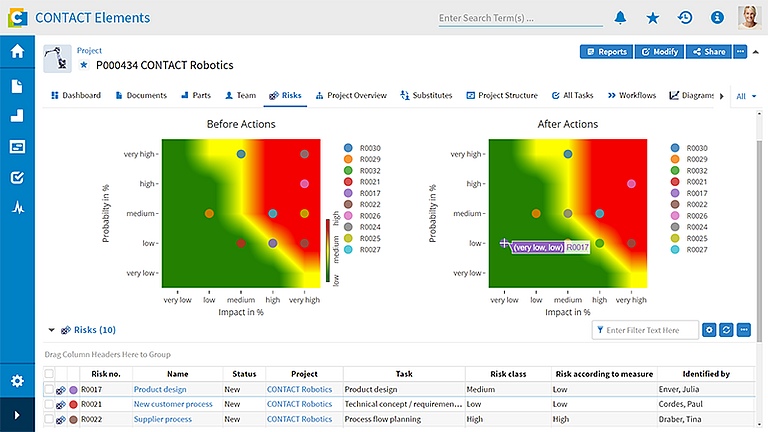Screen dimensions: 768x432
Task: Switch to the Documents tab
Action: pyautogui.click(x=141, y=95)
